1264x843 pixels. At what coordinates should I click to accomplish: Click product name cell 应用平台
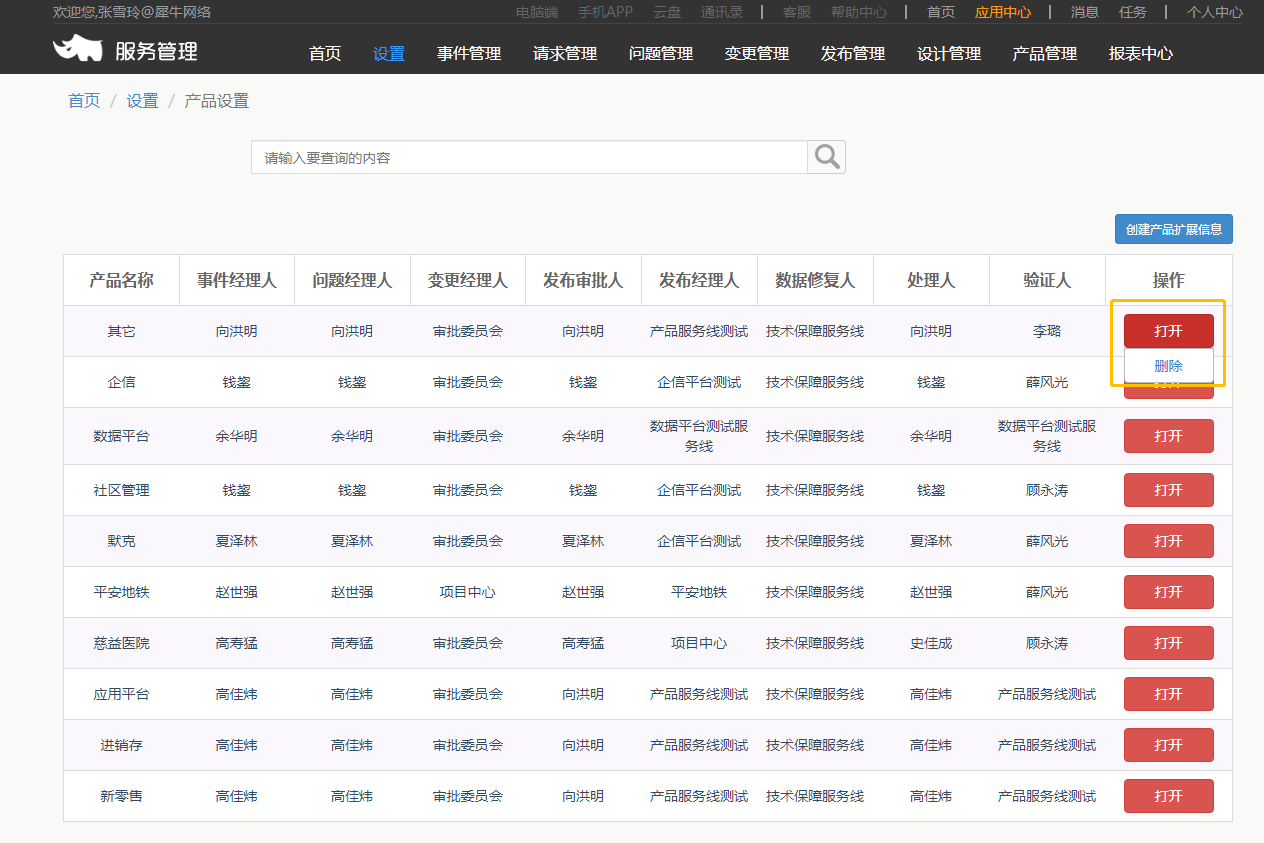tap(121, 694)
